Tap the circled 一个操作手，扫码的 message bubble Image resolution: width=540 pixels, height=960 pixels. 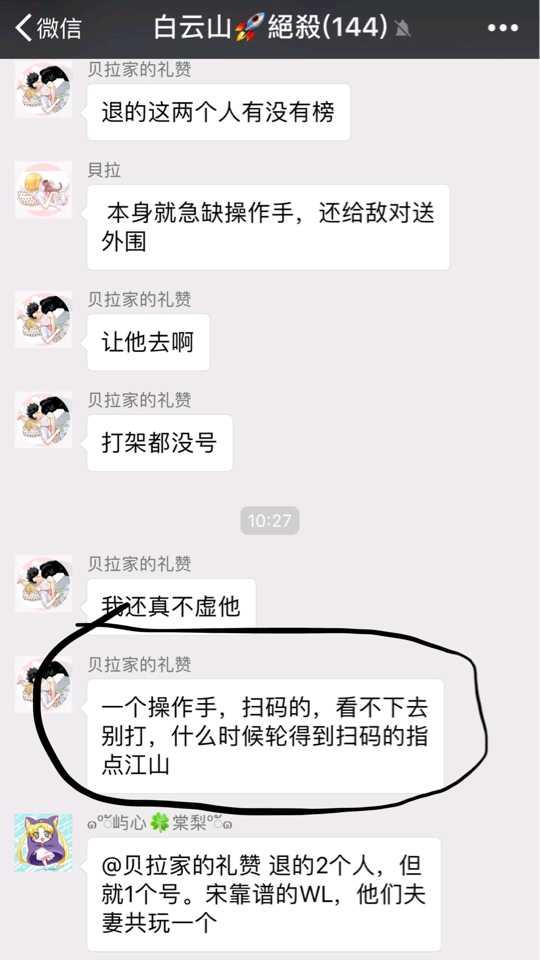(x=265, y=737)
